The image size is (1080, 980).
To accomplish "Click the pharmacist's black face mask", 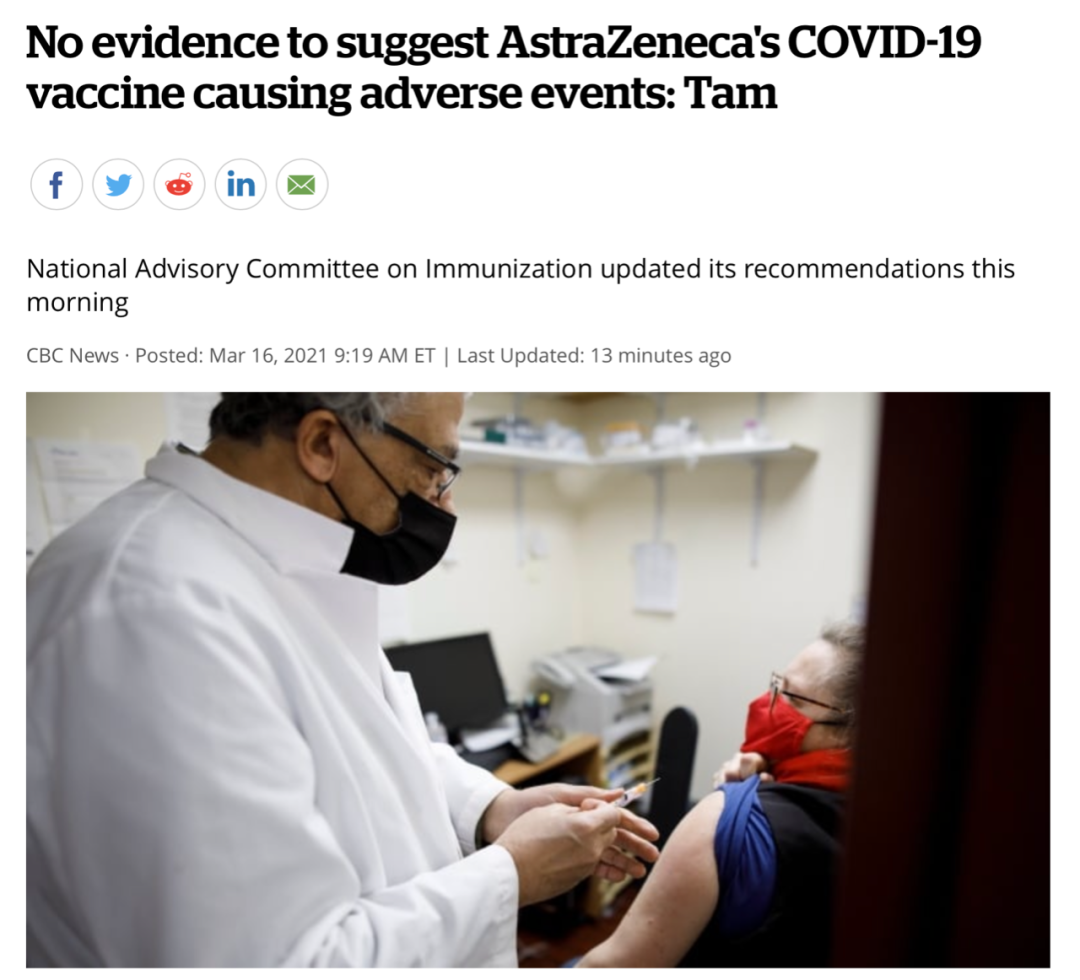I will [x=399, y=534].
